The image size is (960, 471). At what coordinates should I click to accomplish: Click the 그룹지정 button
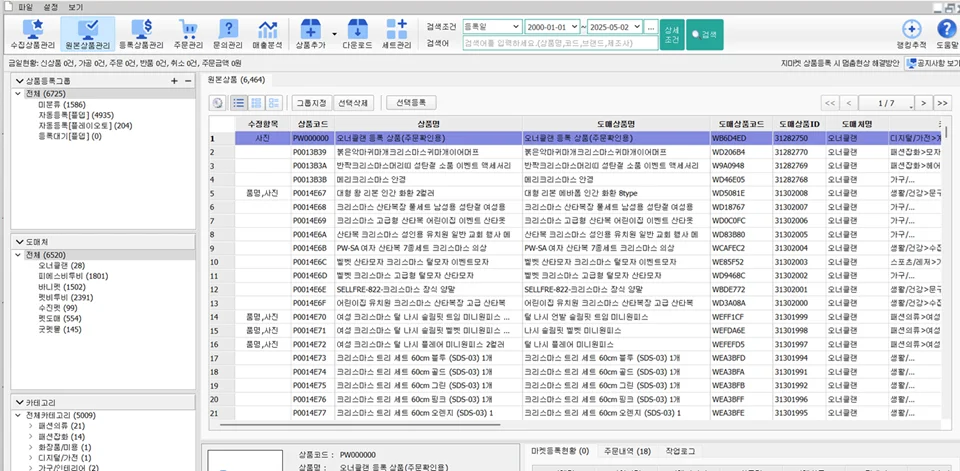[311, 103]
